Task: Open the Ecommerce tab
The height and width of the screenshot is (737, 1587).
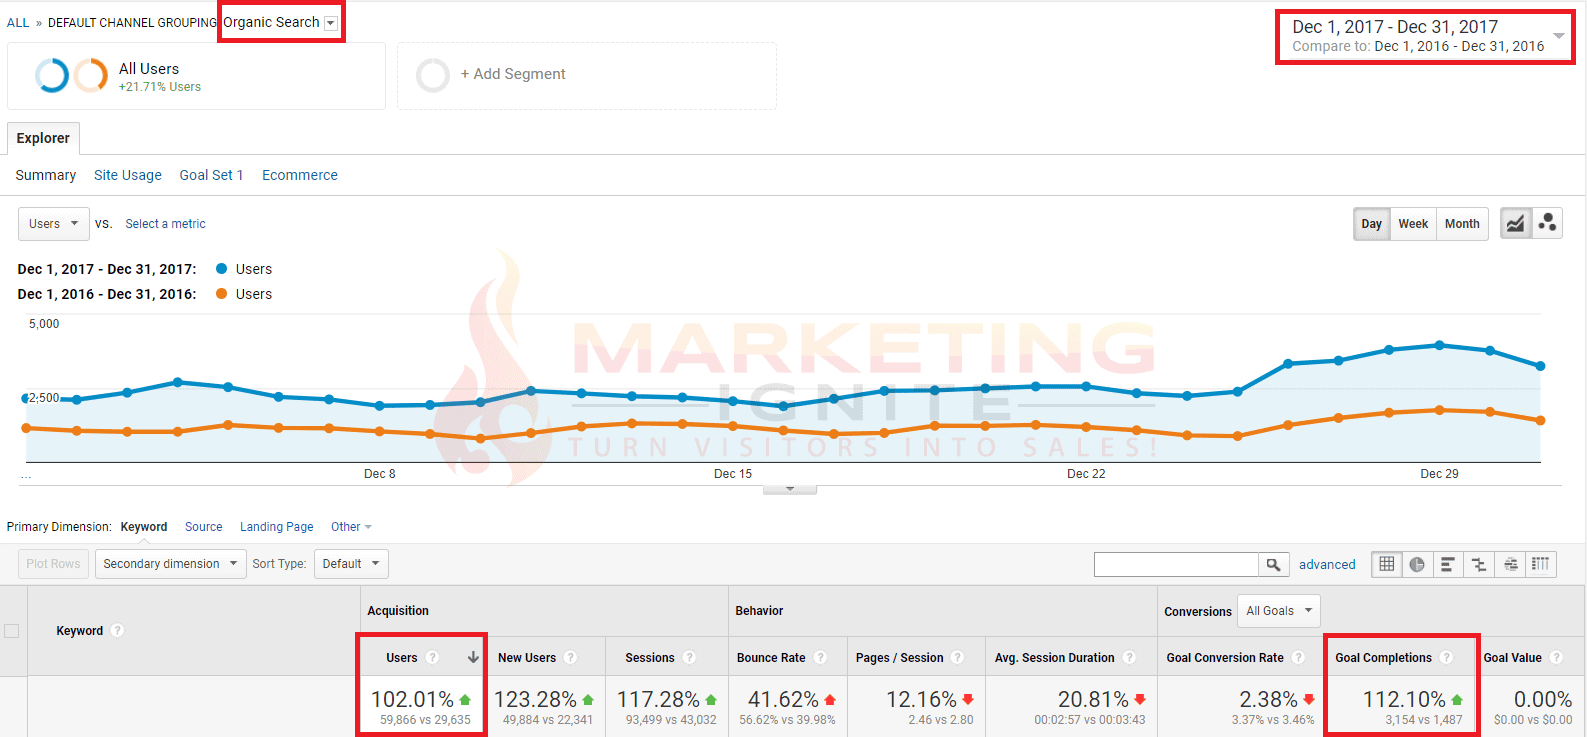Action: pos(299,175)
